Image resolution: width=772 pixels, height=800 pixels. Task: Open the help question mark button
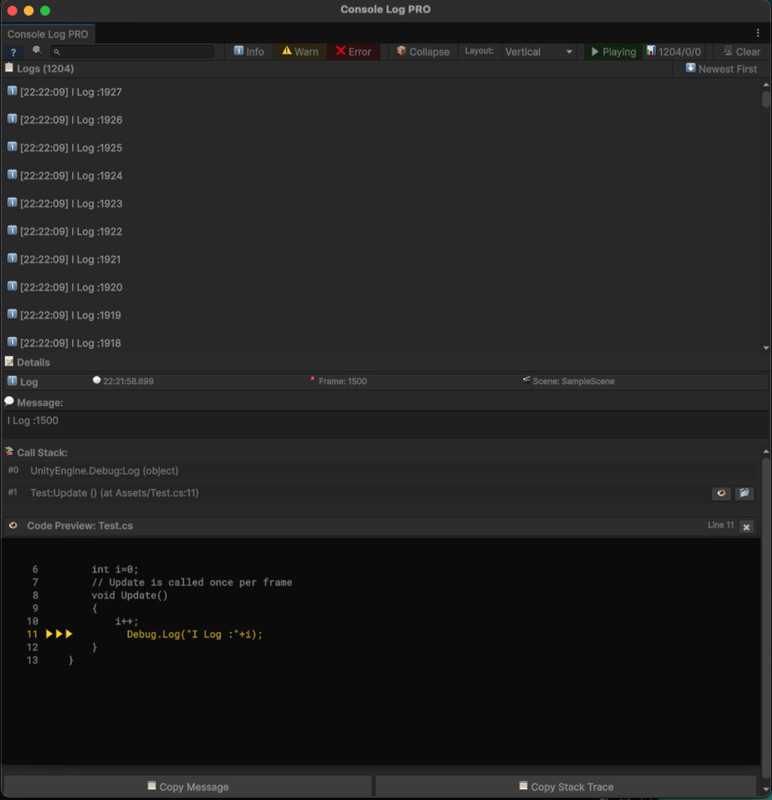pos(13,52)
